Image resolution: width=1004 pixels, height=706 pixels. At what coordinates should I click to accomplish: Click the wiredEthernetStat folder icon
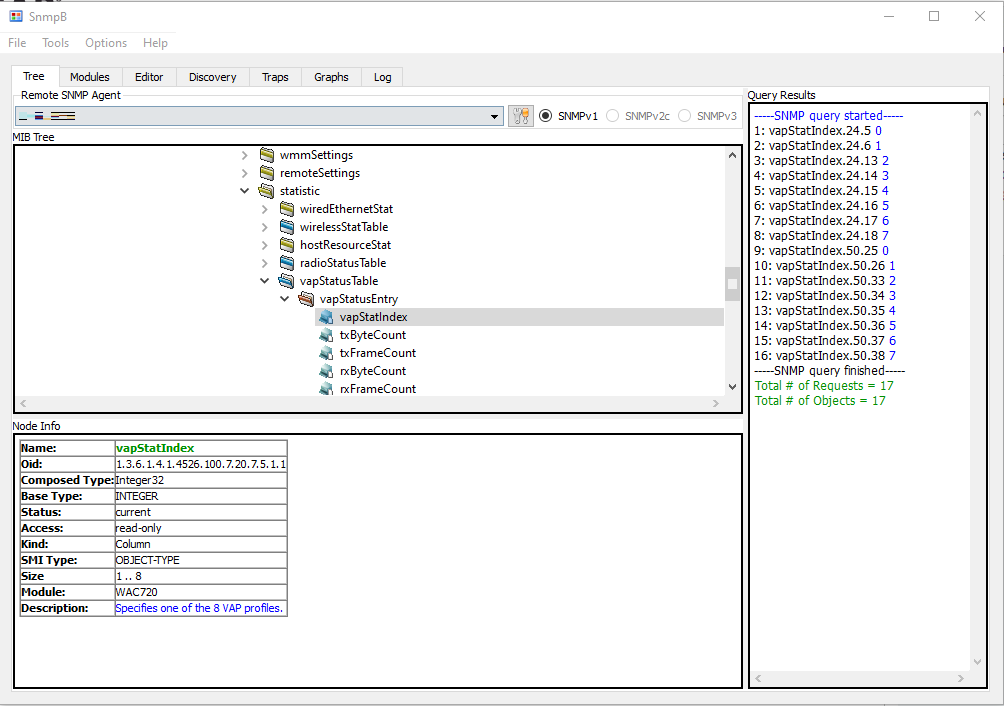tap(287, 208)
